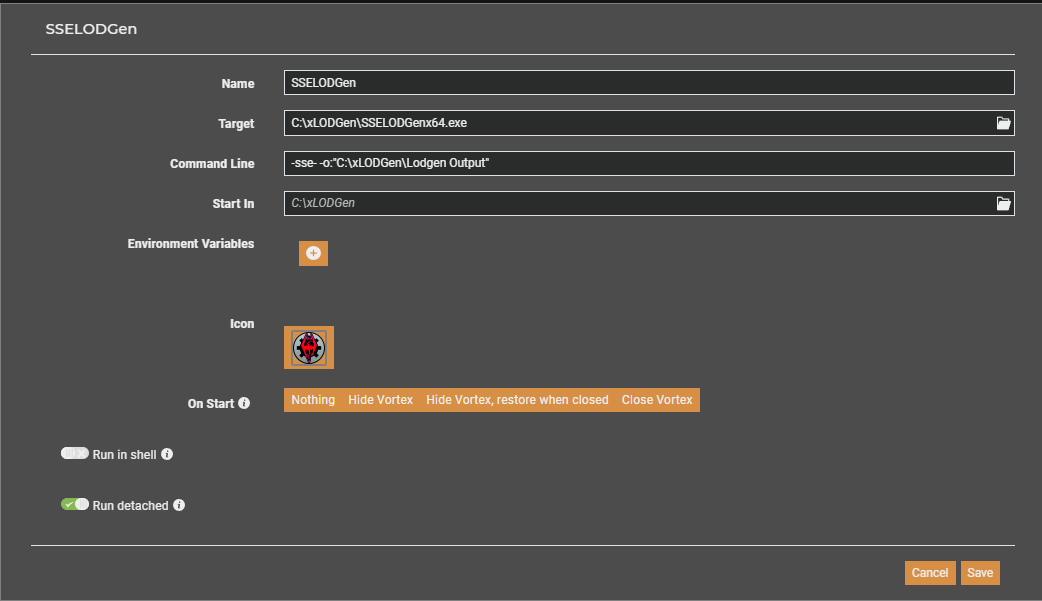This screenshot has width=1042, height=601.
Task: Select Hide Vortex, restore when closed
Action: click(x=517, y=400)
